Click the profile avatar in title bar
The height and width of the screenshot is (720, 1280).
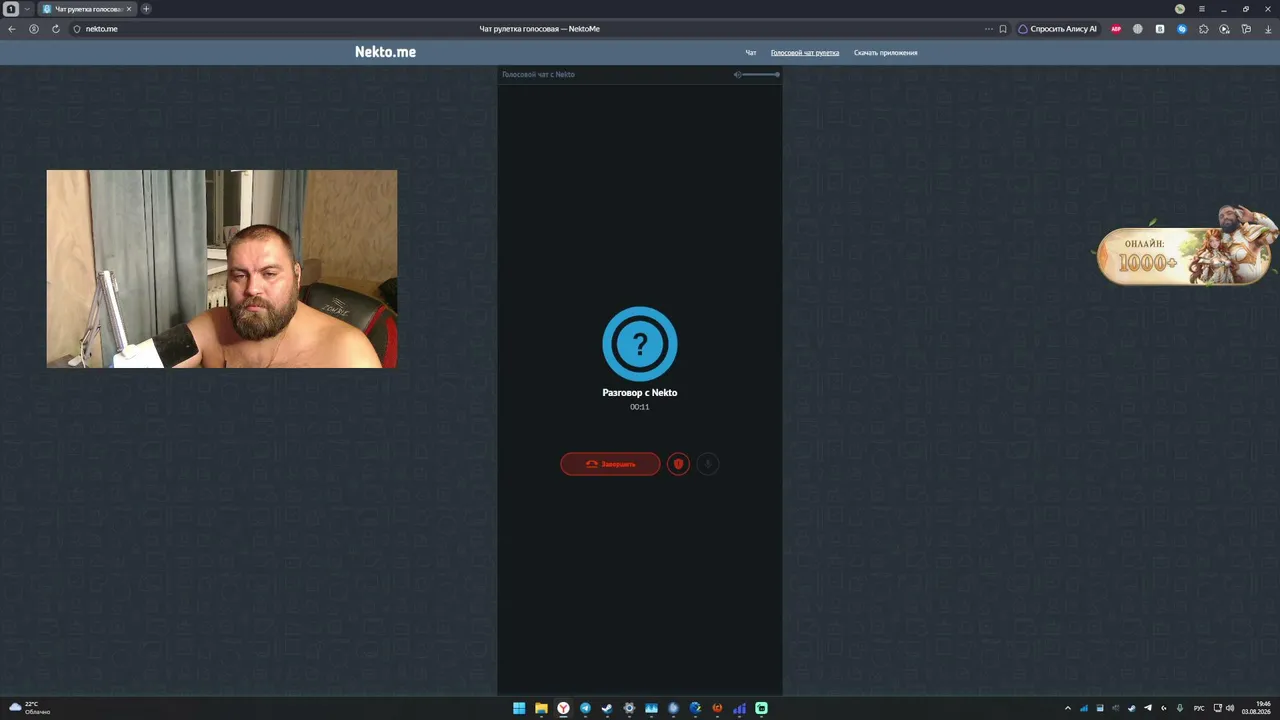click(x=1180, y=9)
